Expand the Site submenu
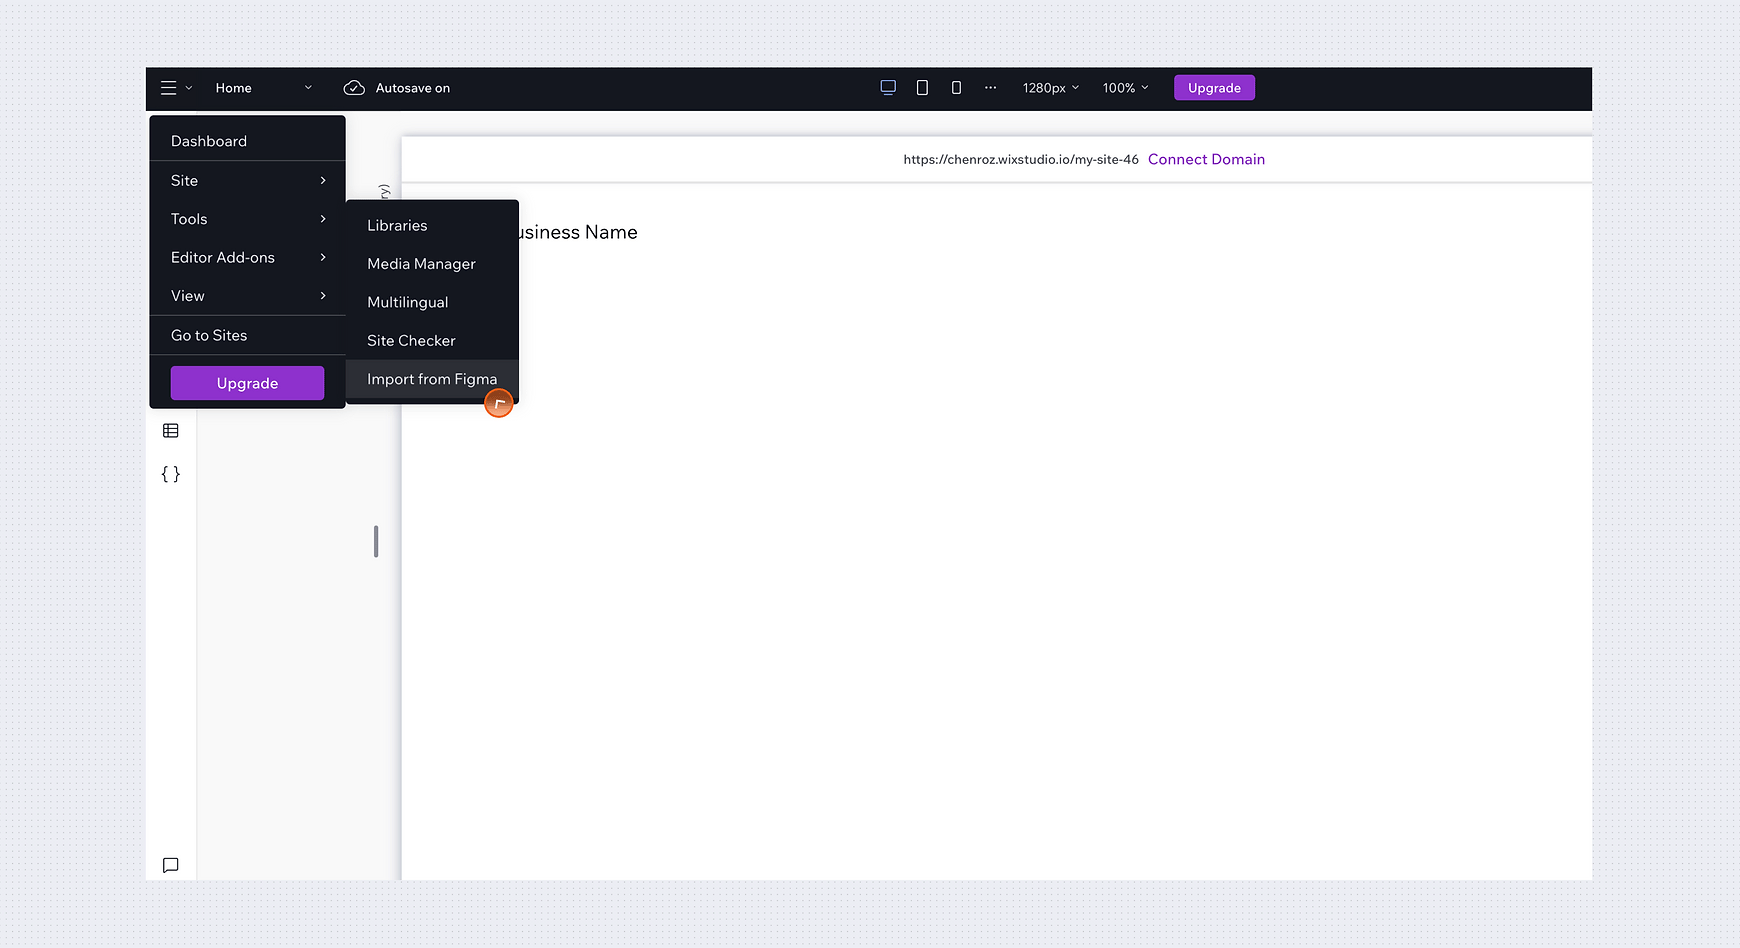 point(247,180)
